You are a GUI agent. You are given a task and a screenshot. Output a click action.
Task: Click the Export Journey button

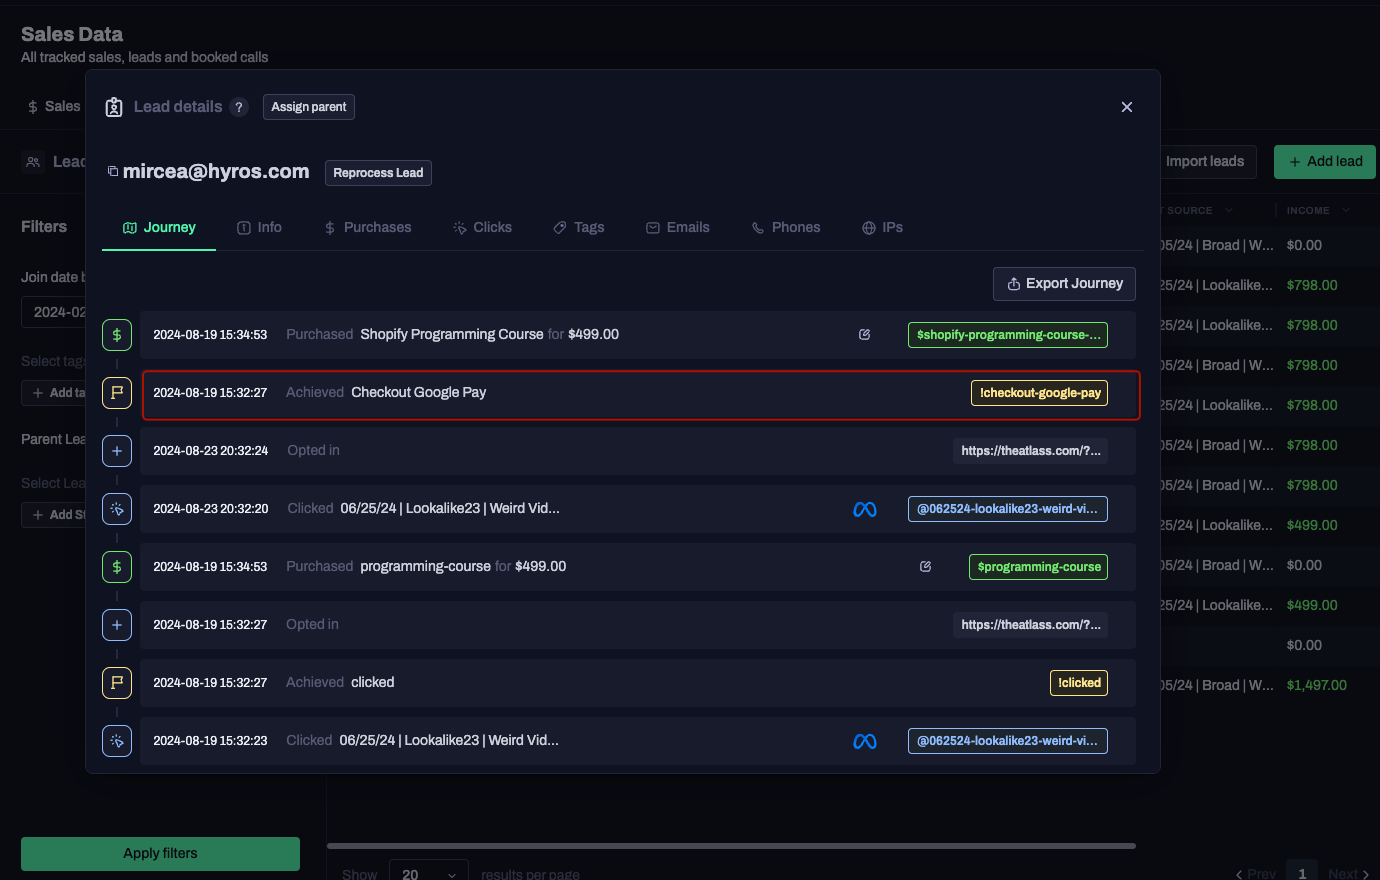[1064, 284]
